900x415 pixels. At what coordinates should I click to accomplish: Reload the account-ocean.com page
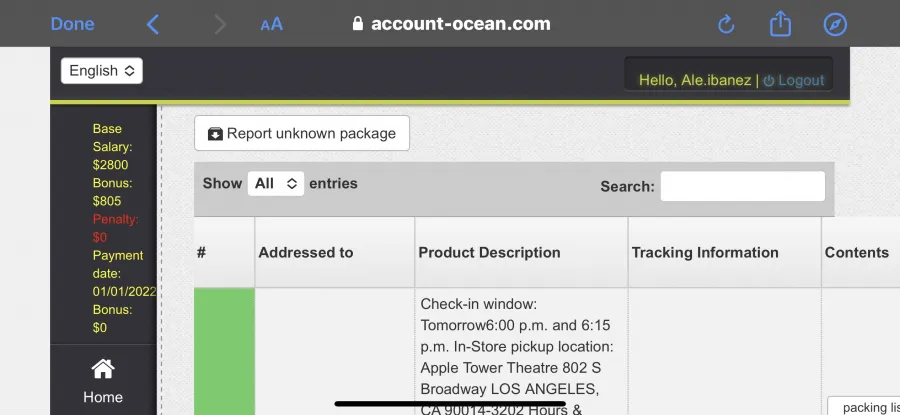click(726, 24)
